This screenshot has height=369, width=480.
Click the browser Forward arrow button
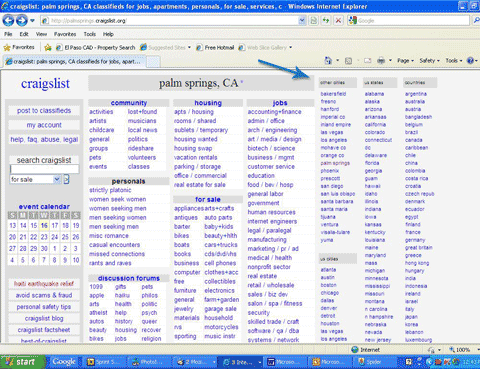click(22, 21)
